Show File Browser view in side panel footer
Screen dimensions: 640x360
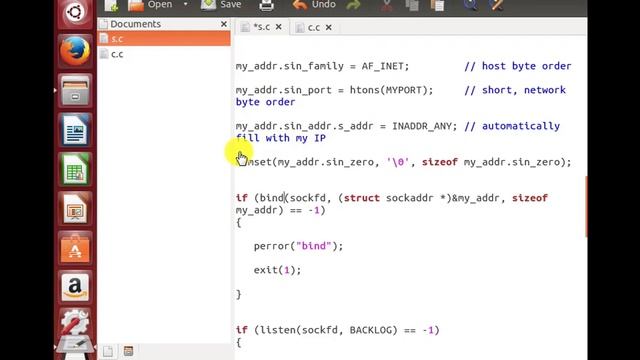tap(129, 351)
